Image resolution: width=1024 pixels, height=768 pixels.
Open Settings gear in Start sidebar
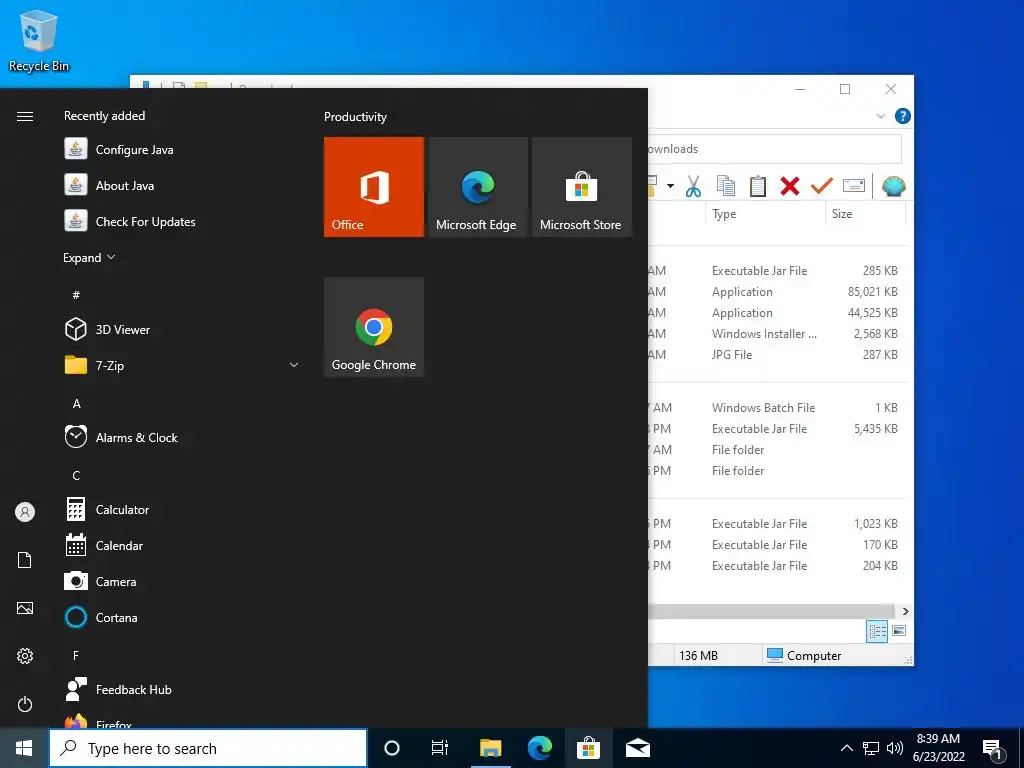[x=25, y=656]
